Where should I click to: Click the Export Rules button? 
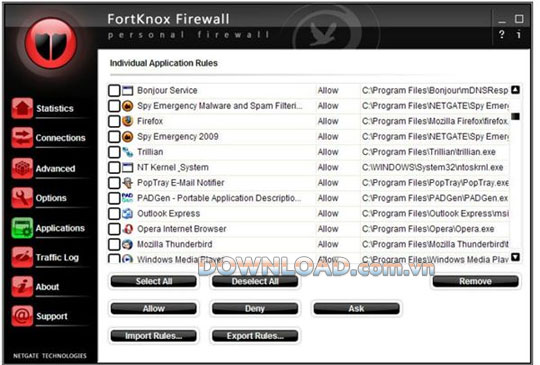255,336
